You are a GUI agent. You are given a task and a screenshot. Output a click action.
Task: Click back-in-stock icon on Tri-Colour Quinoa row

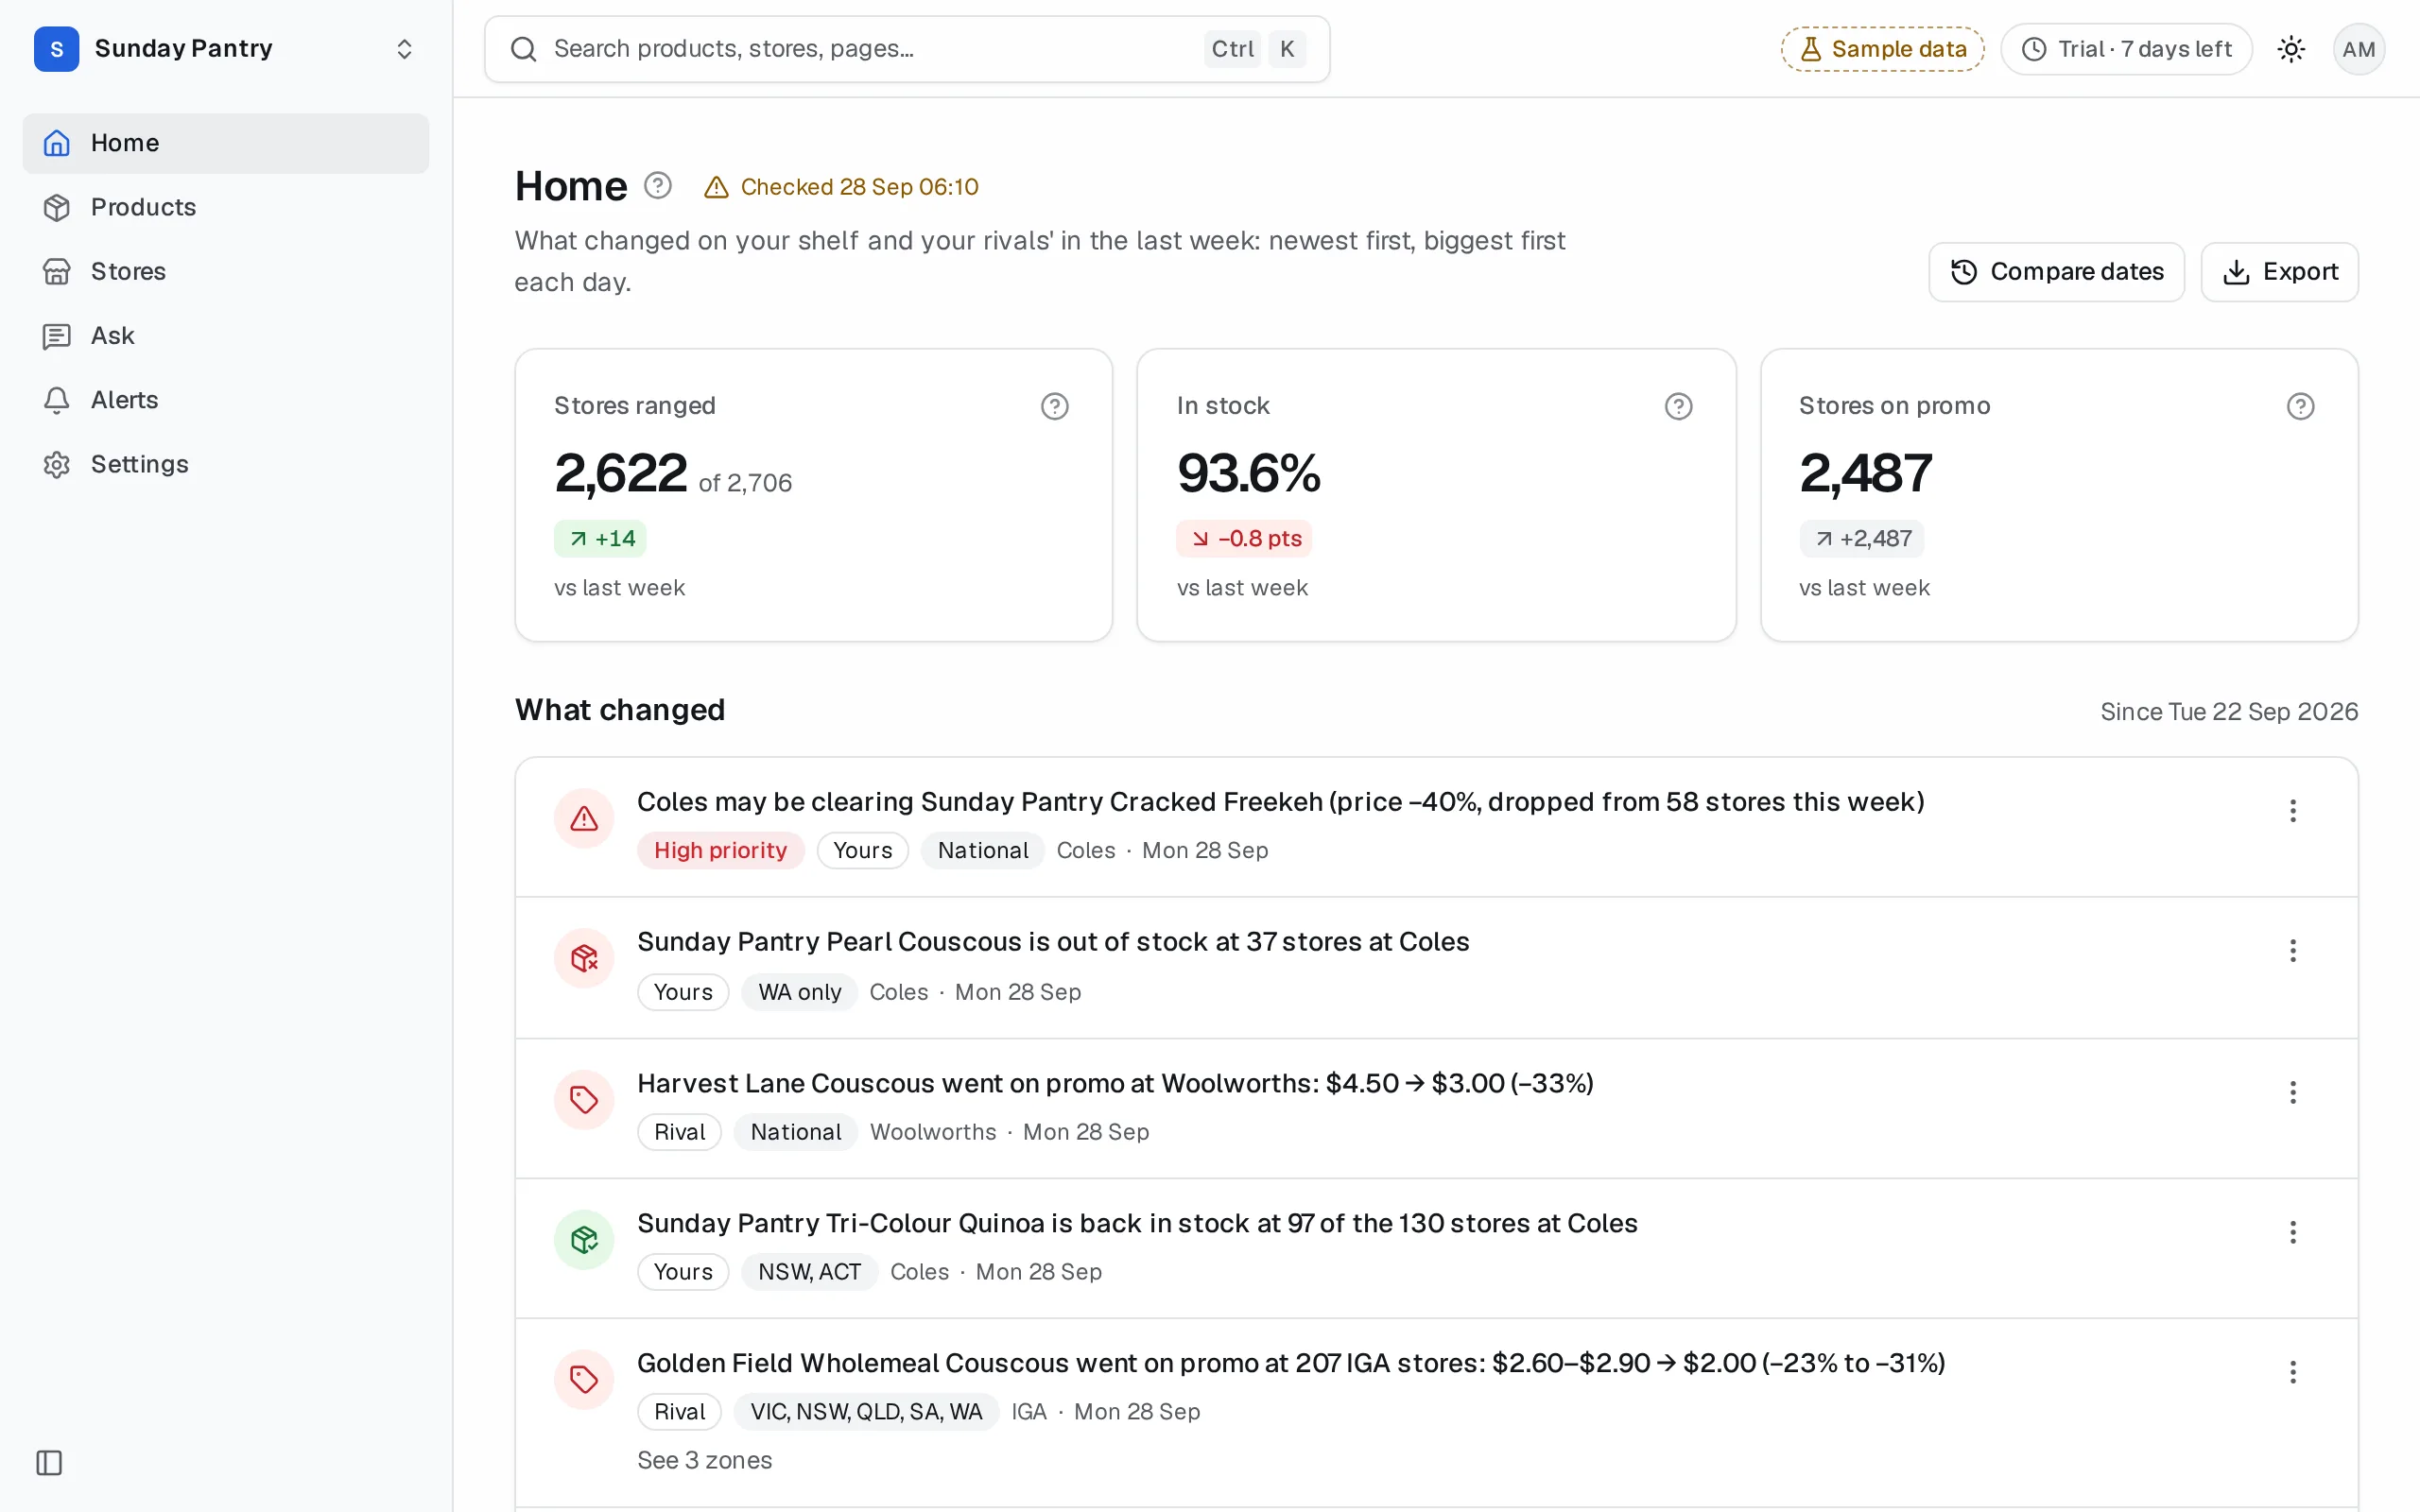coord(584,1240)
